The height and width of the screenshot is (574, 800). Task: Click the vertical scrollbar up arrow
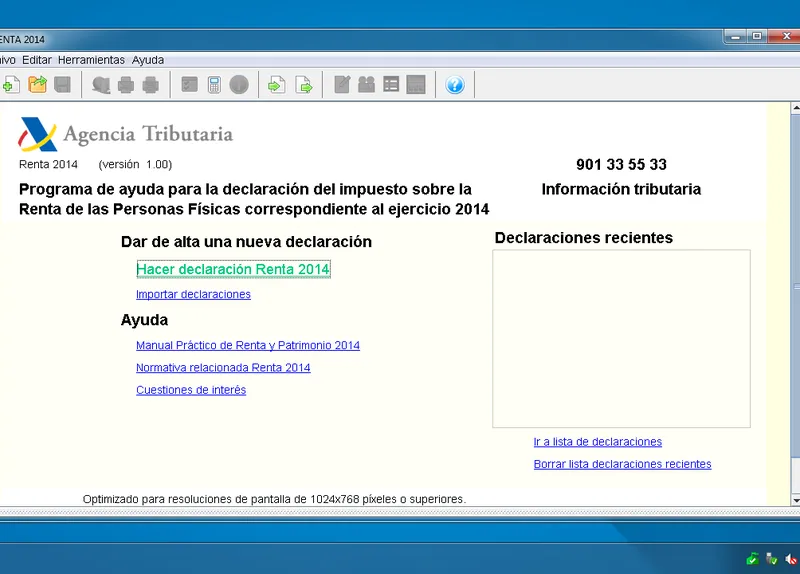pyautogui.click(x=795, y=108)
